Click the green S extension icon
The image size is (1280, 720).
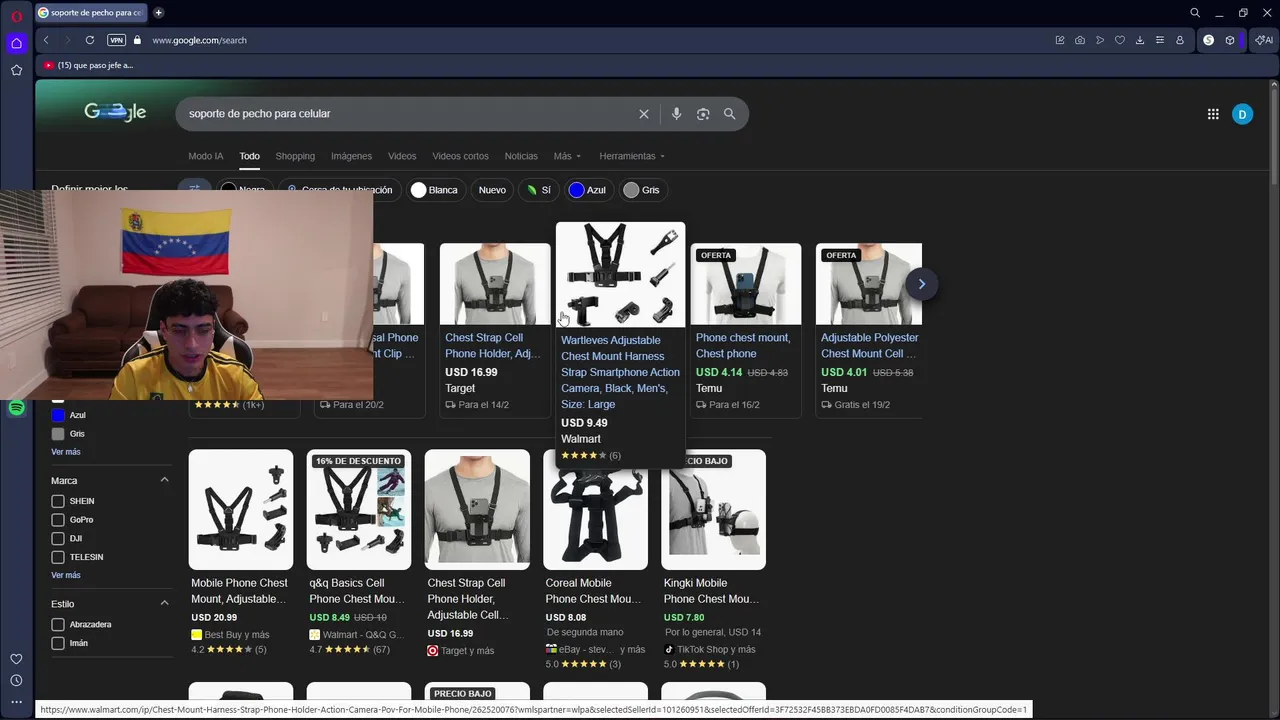pos(1208,40)
